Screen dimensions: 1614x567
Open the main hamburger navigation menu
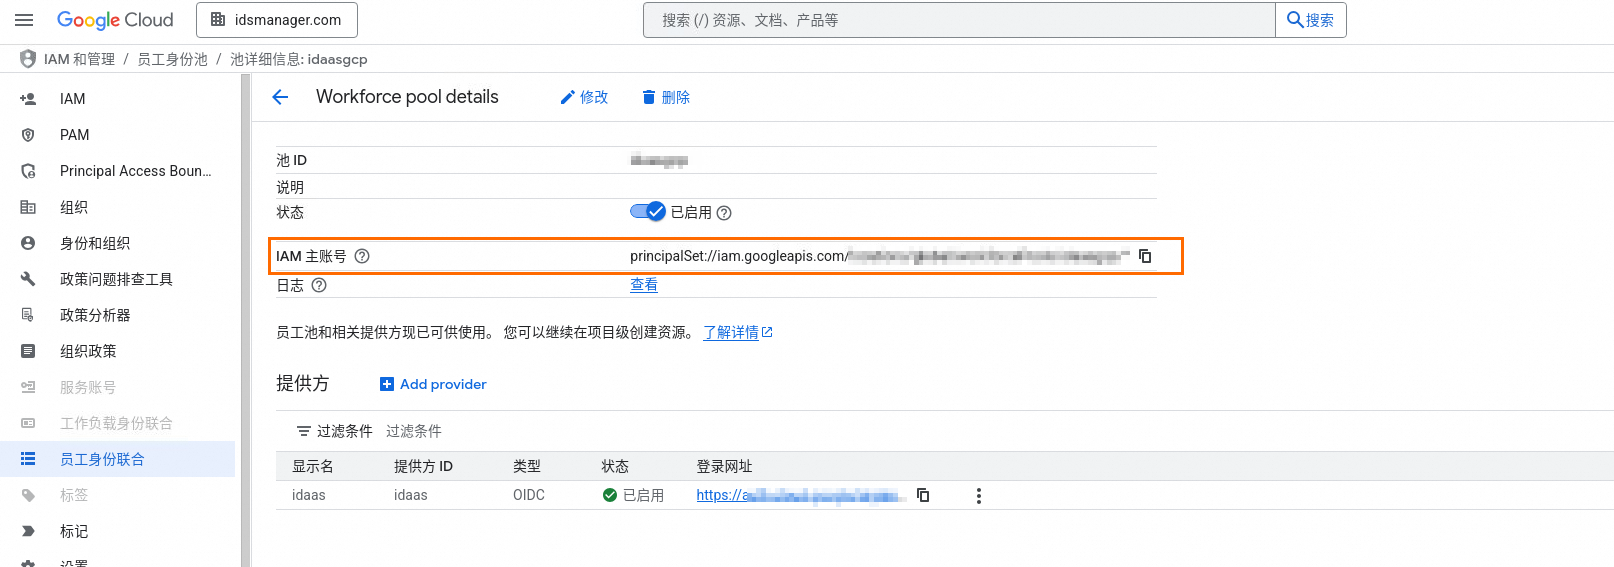24,20
